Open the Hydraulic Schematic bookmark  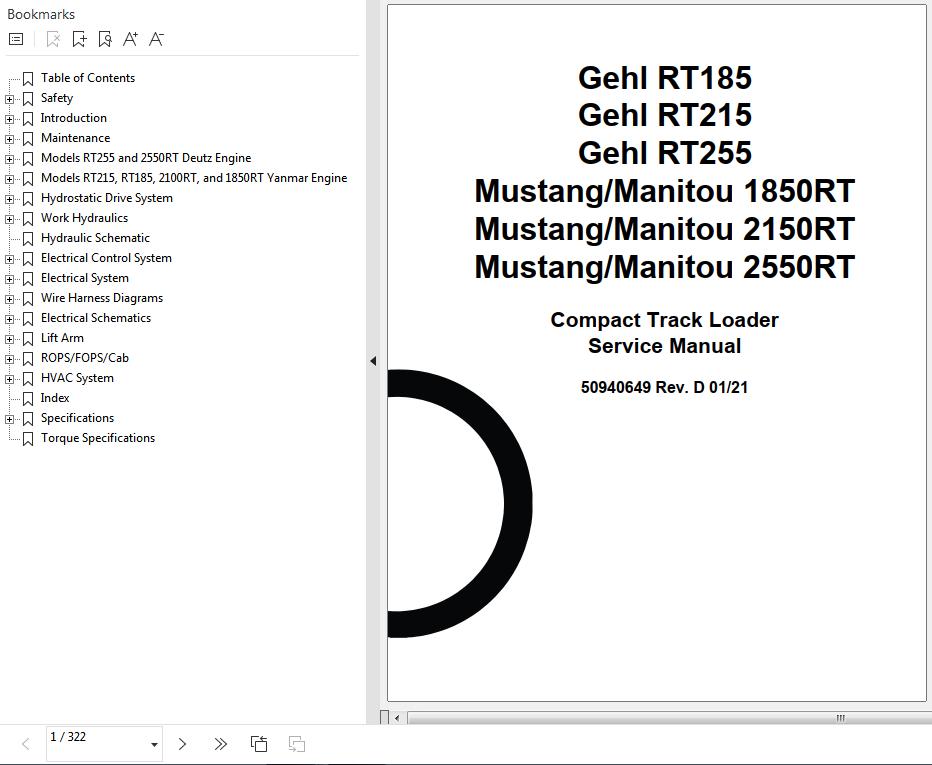pyautogui.click(x=95, y=238)
